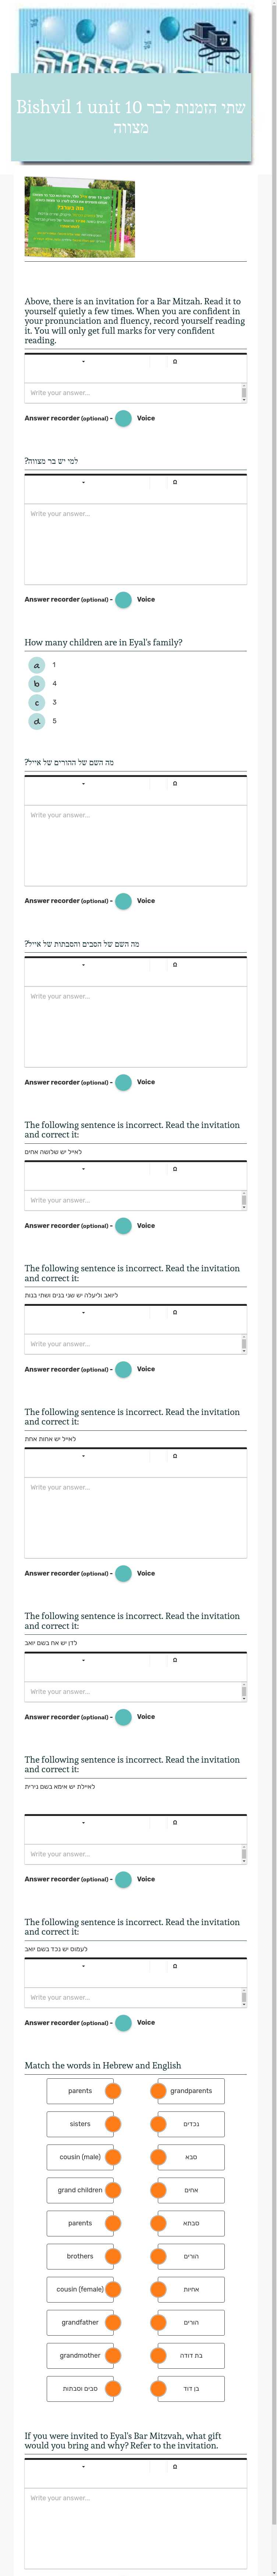
Task: Insert special character in the parents' names editor
Action: point(175,784)
